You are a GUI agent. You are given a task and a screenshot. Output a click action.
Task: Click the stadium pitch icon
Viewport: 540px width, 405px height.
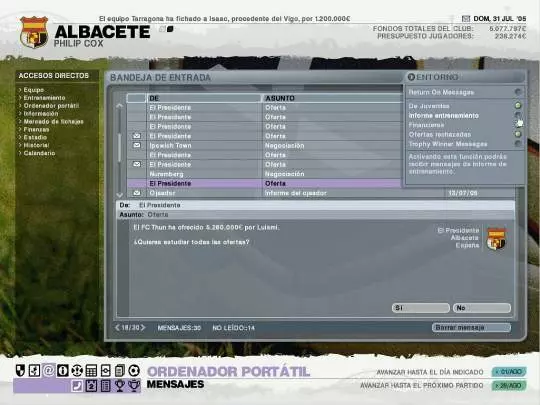pyautogui.click(x=105, y=371)
